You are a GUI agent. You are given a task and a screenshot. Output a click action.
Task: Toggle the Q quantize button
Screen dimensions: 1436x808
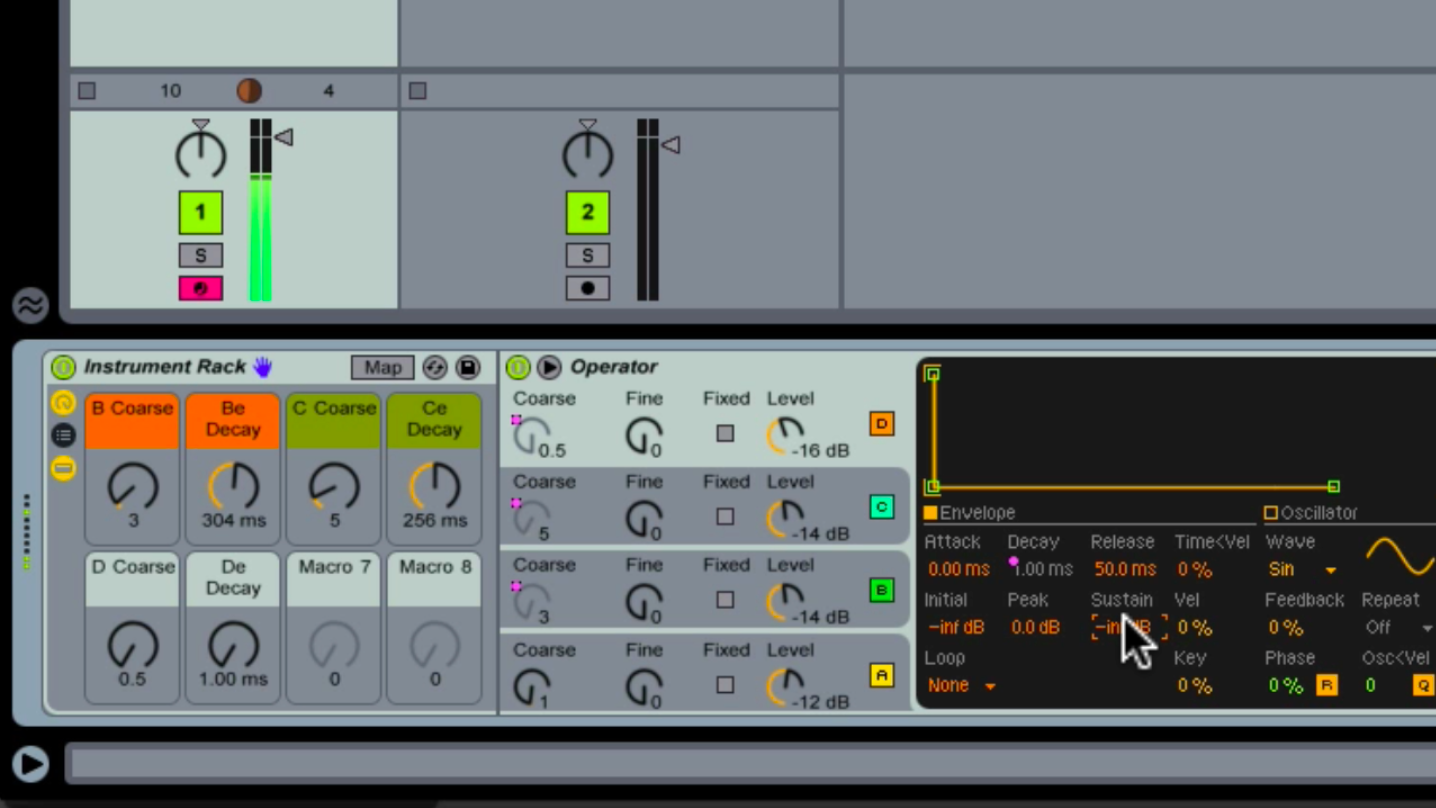click(x=1423, y=685)
